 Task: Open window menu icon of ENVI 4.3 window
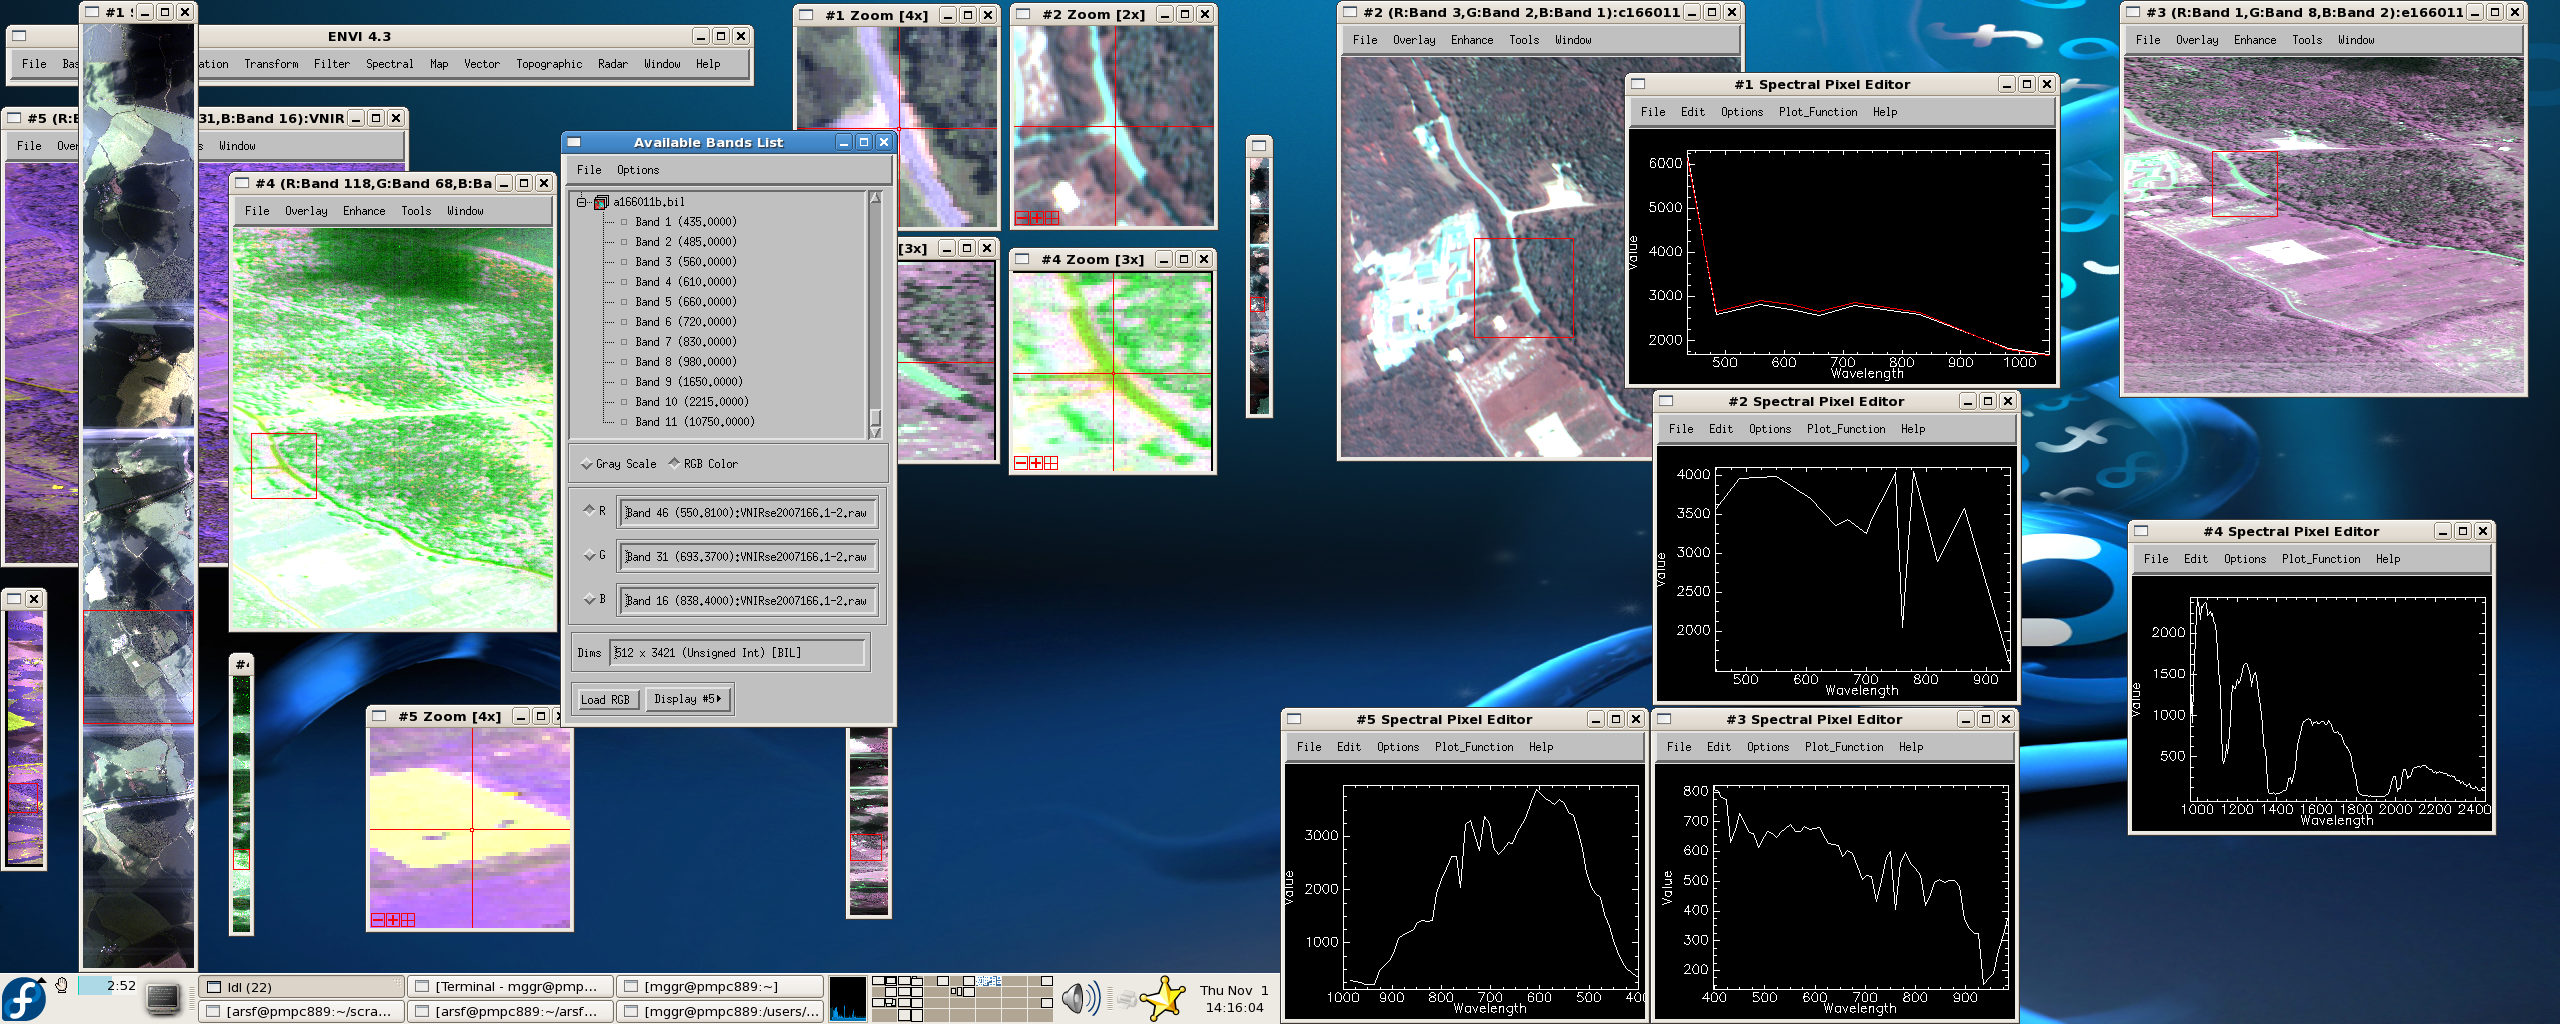point(17,36)
